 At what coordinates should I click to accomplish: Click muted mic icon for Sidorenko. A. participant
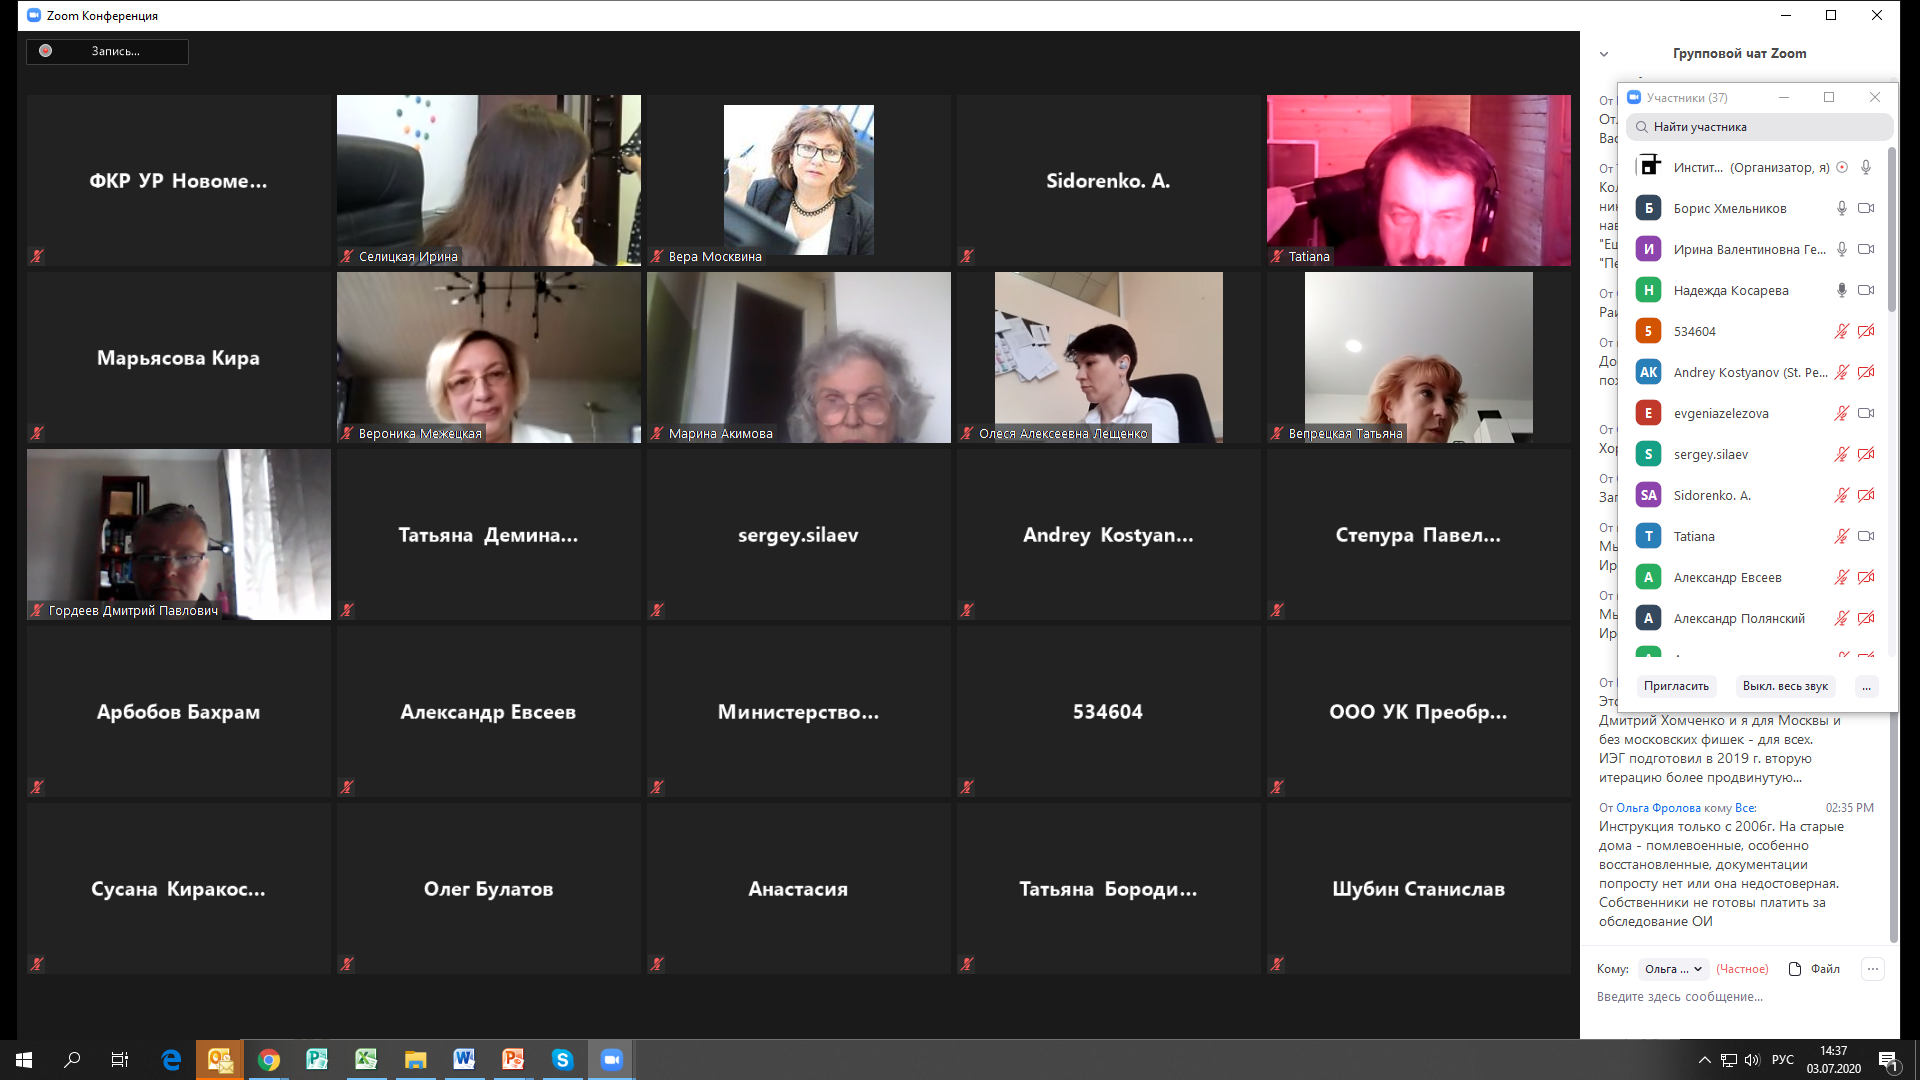click(x=1841, y=495)
